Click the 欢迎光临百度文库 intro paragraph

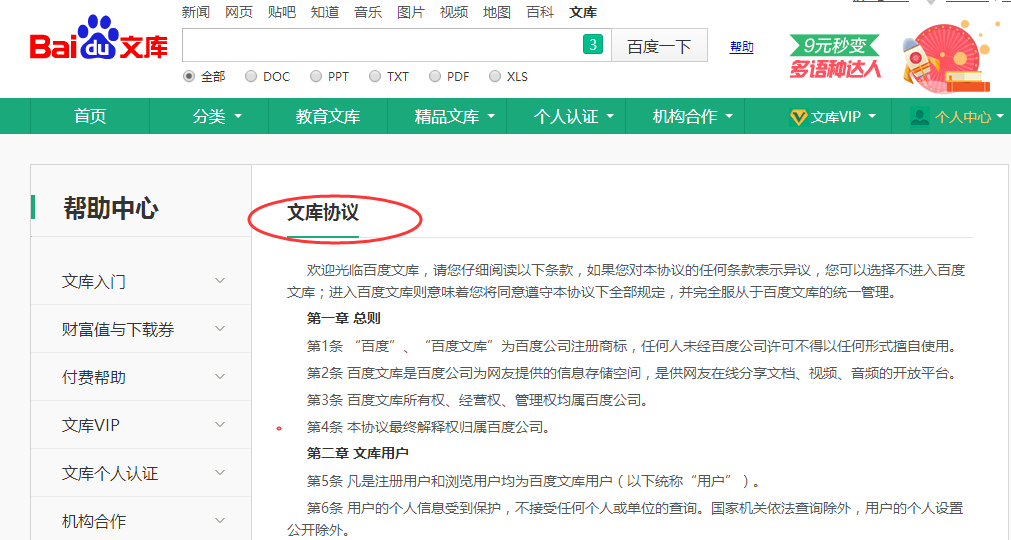[626, 281]
